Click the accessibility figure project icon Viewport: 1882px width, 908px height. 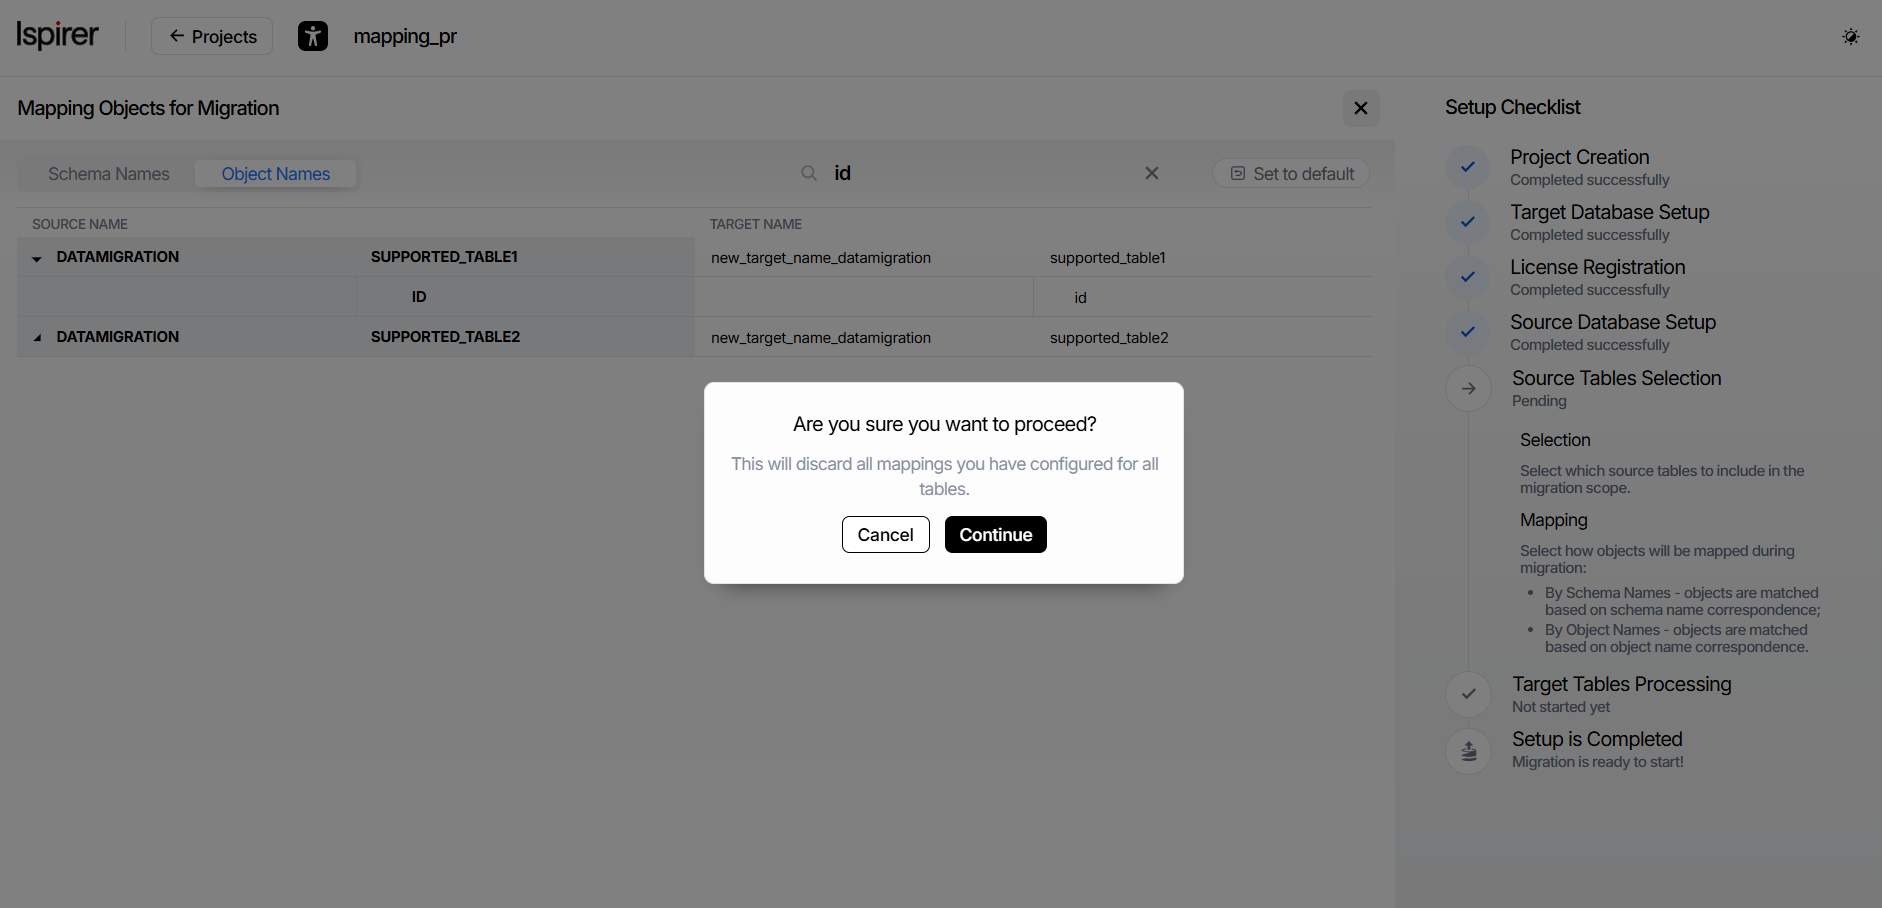(313, 37)
